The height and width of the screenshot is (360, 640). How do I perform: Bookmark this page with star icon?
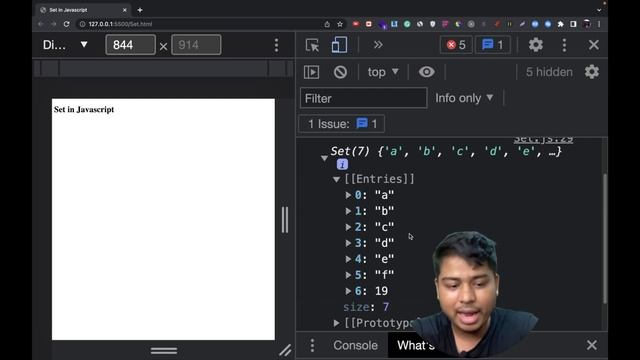coord(340,24)
